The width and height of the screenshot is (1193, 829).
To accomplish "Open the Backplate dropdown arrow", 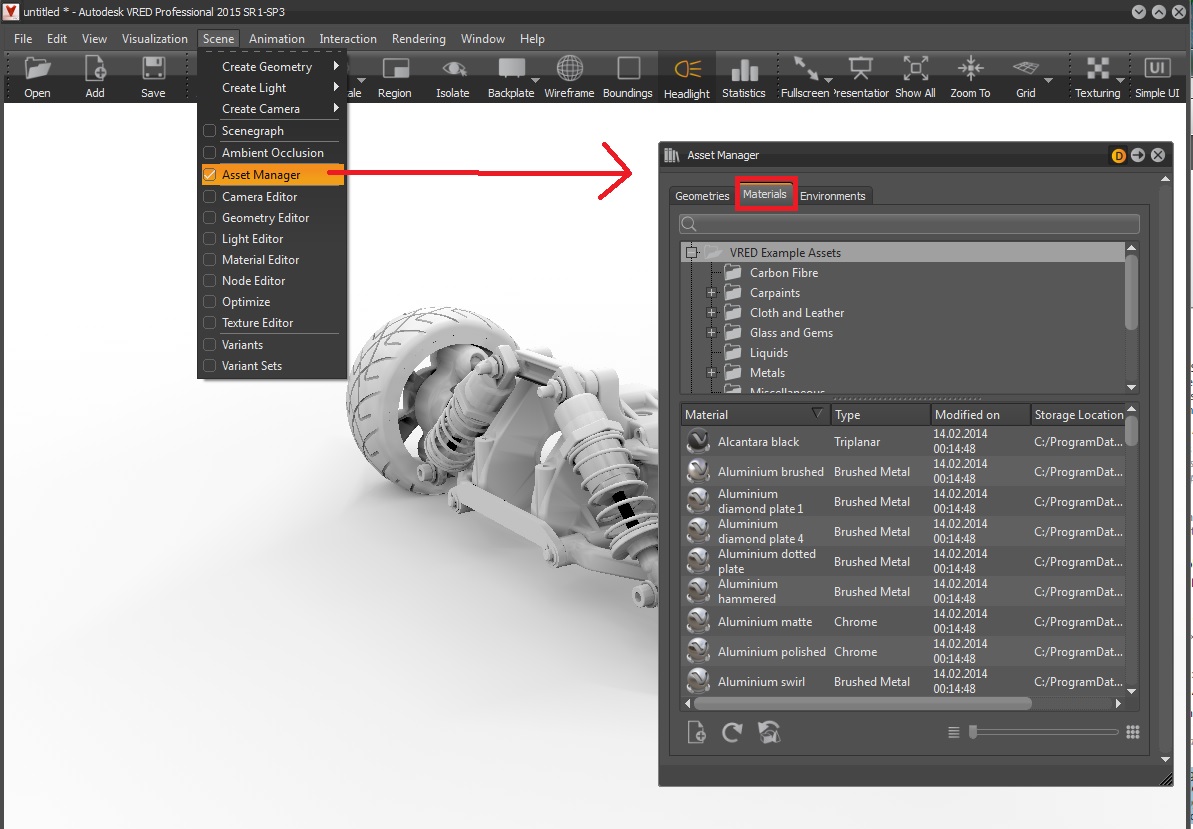I will tap(536, 80).
